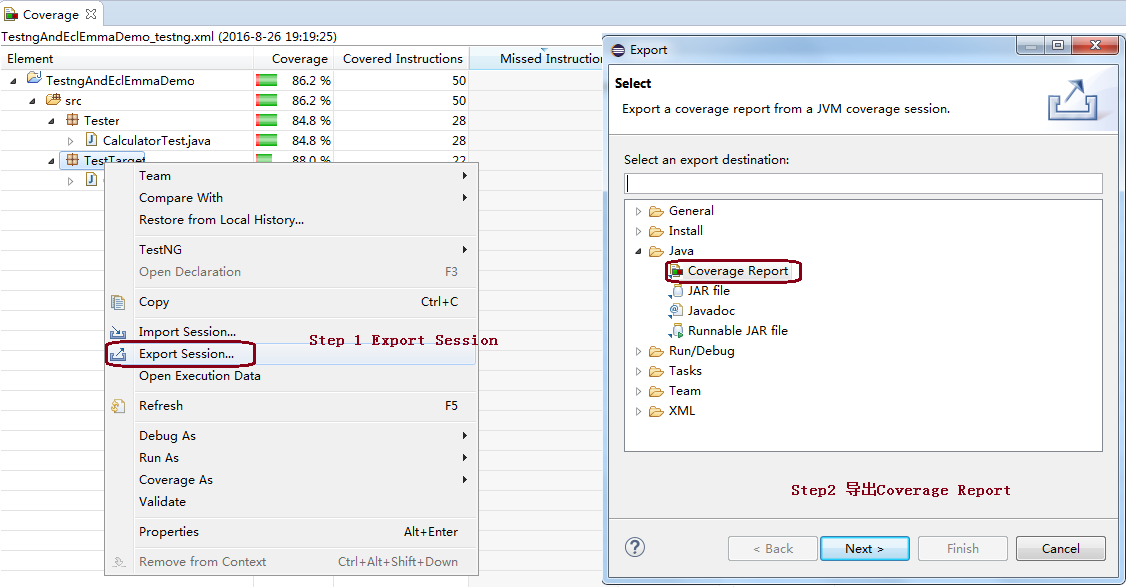Screen dimensions: 1126x587
Task: Click the Runnable JAR file icon
Action: tap(676, 331)
